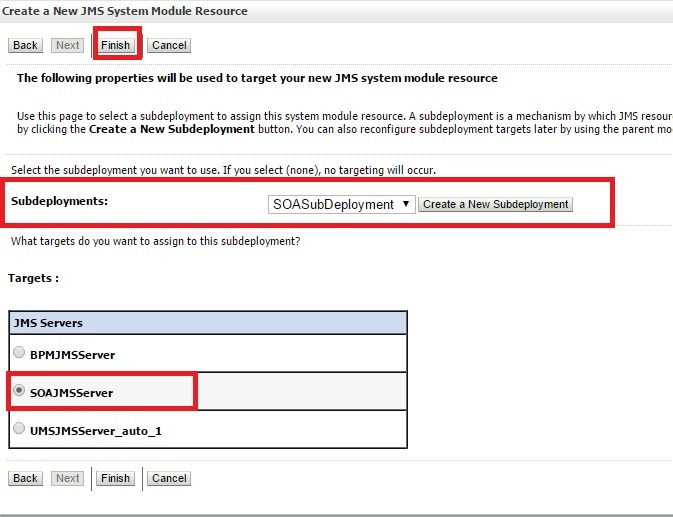Click the top Next button
Viewport: 673px width, 517px height.
(x=68, y=45)
